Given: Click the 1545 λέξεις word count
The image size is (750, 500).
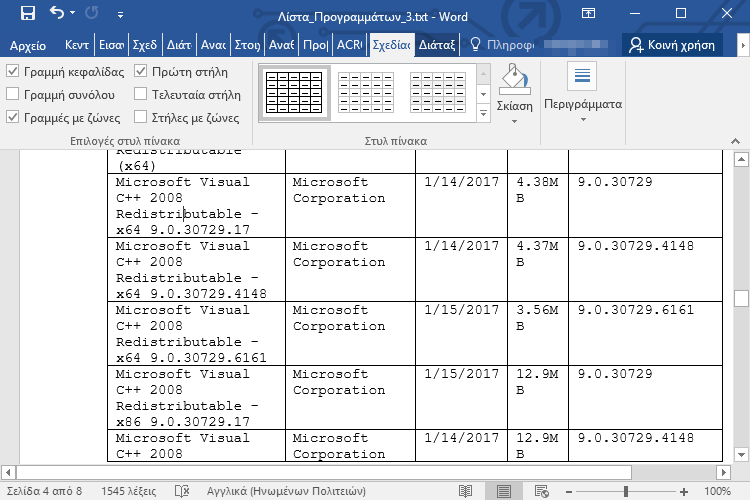Looking at the screenshot, I should click(x=129, y=491).
